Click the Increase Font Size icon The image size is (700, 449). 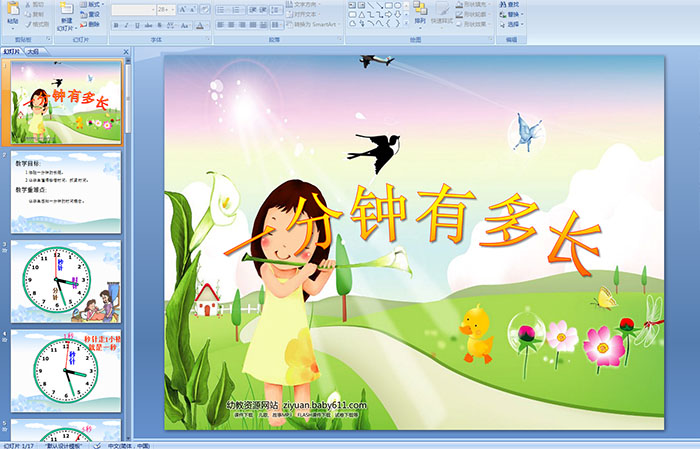[182, 9]
